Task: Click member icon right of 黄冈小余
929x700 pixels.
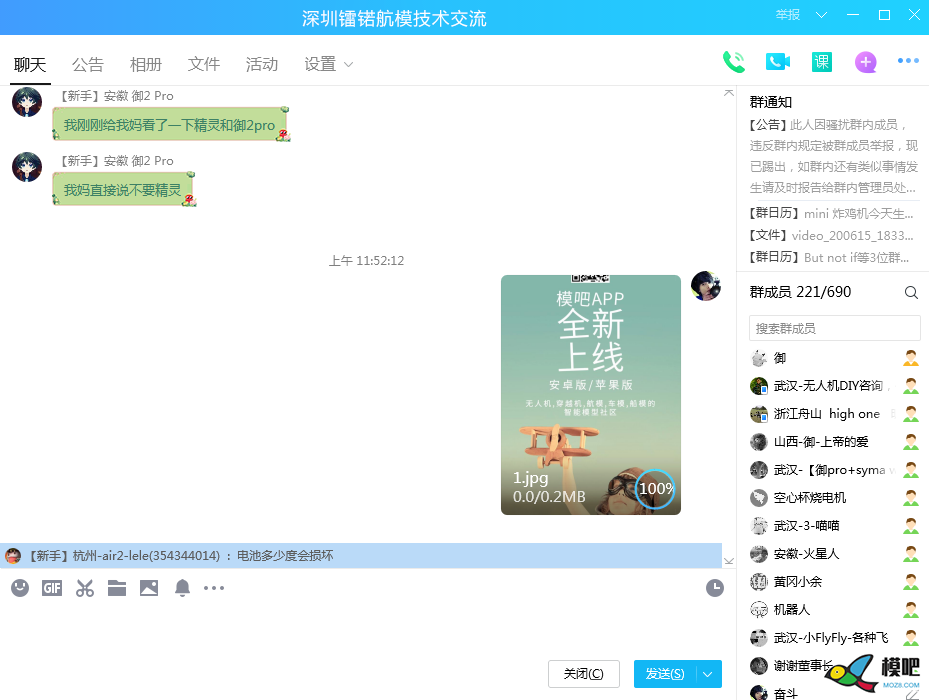Action: coord(911,582)
